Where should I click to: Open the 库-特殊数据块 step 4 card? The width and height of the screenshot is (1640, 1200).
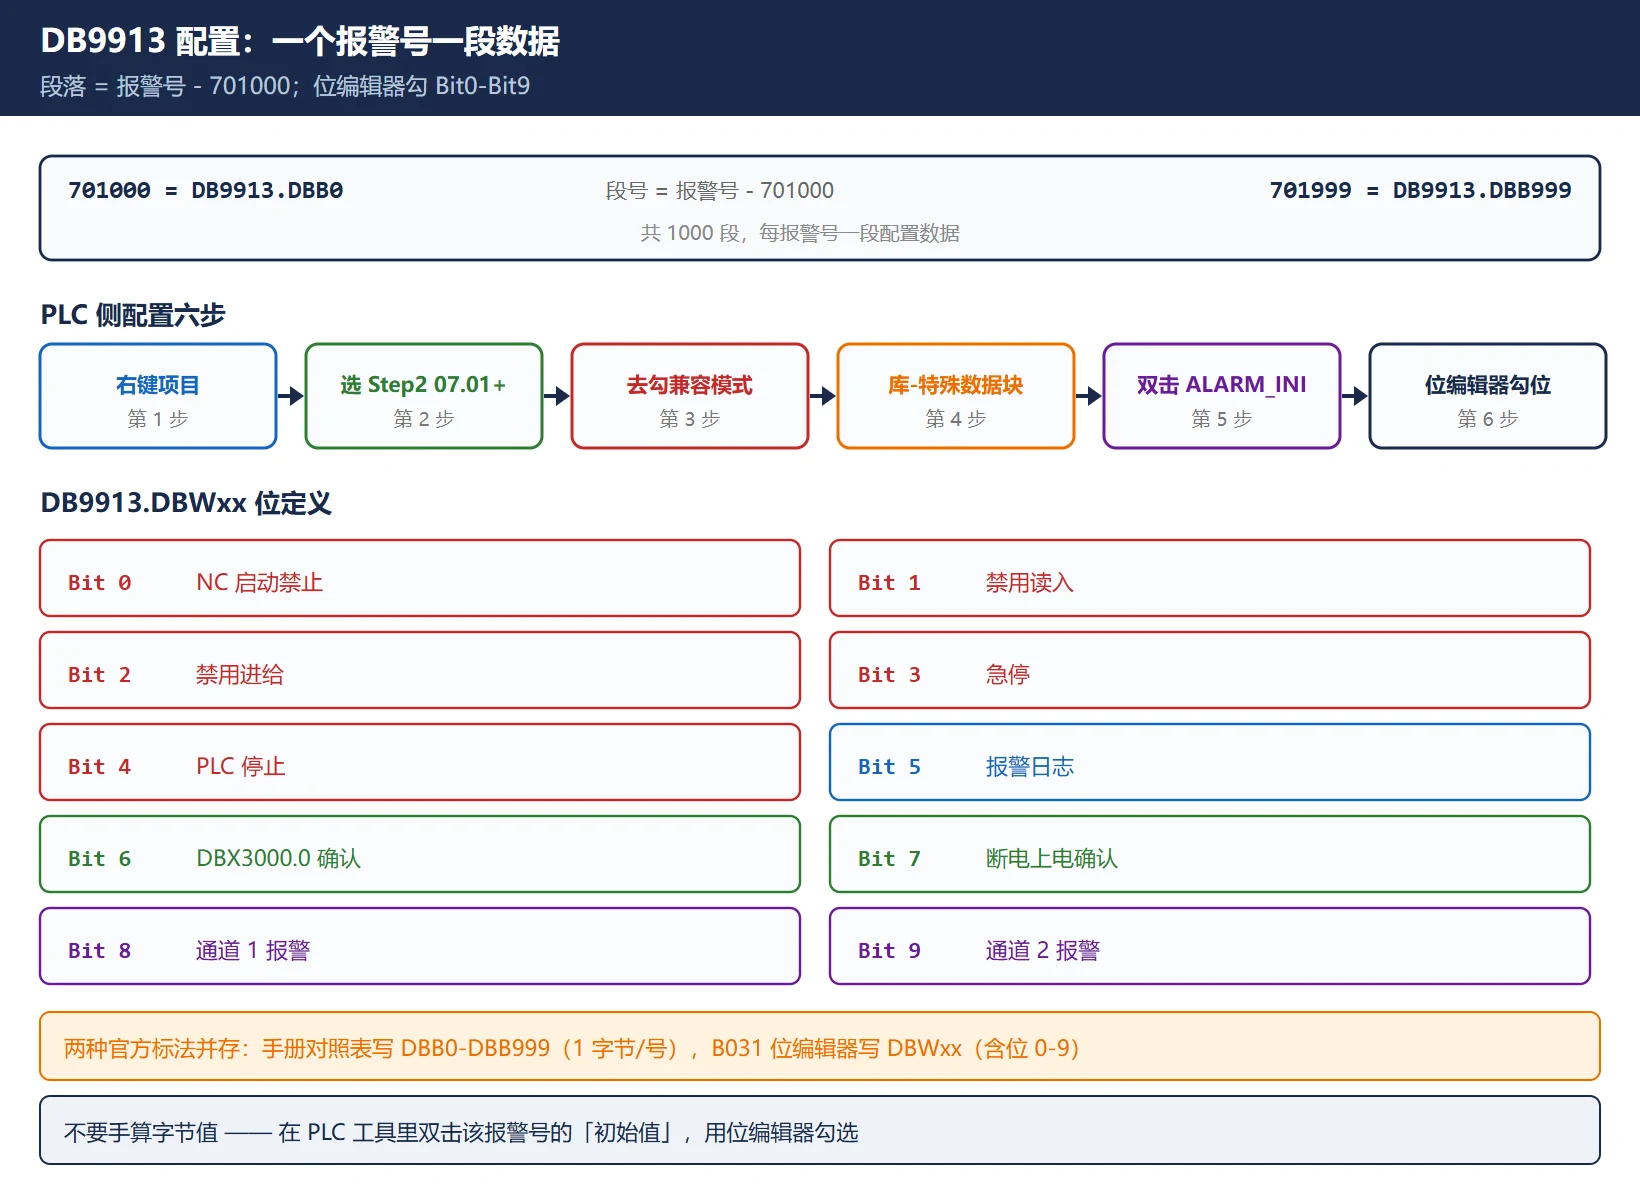(x=956, y=396)
